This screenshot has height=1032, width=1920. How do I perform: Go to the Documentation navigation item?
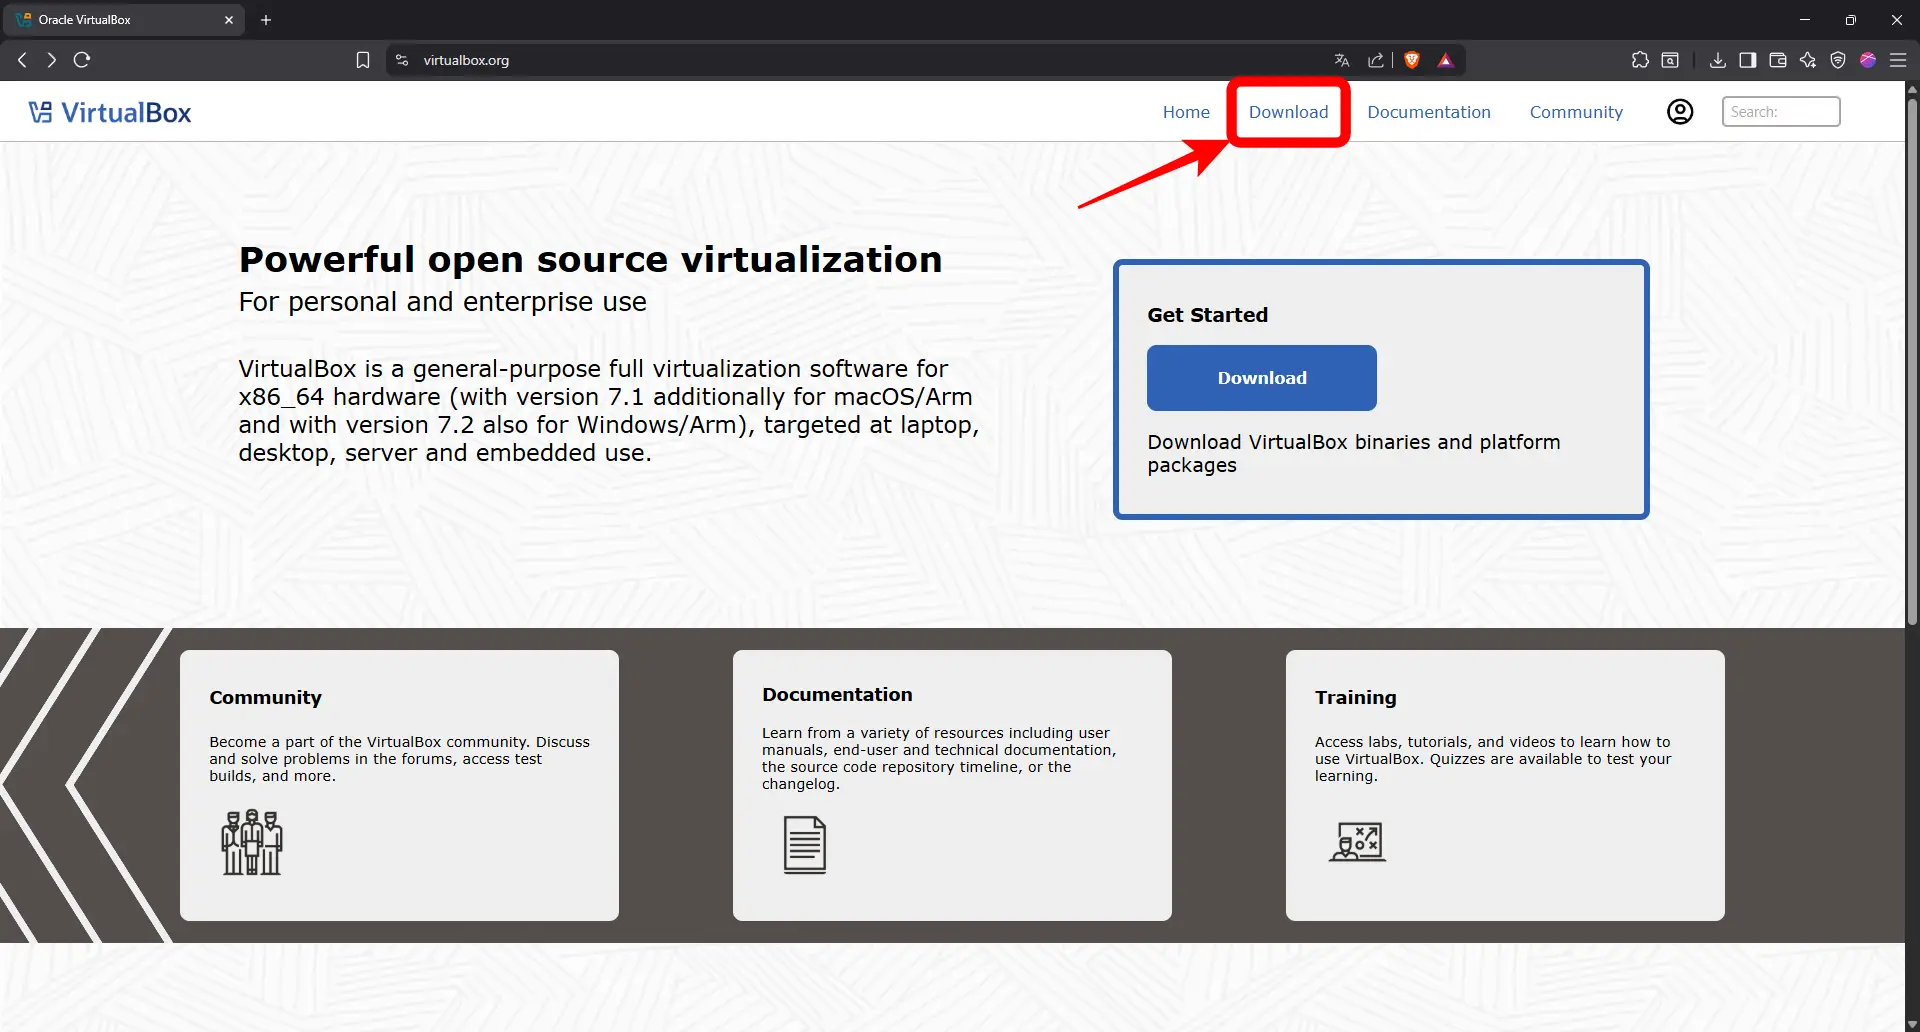pos(1428,112)
